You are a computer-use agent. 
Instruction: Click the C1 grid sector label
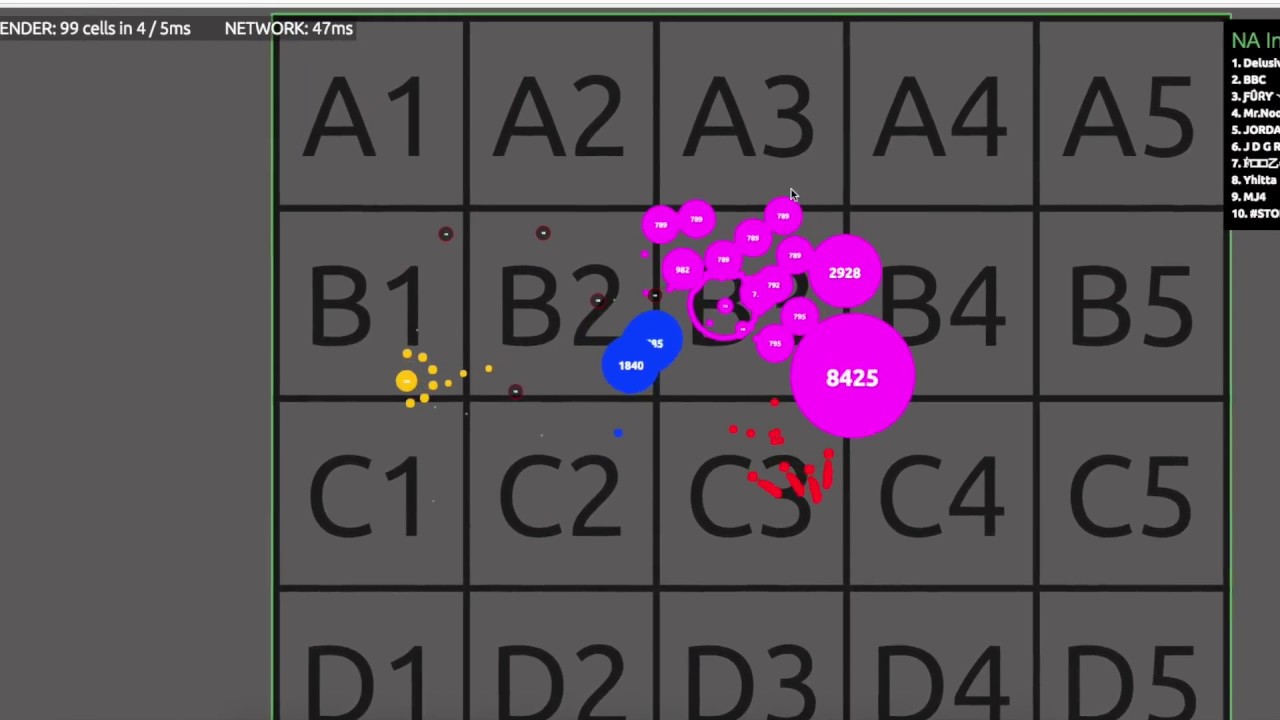point(369,497)
